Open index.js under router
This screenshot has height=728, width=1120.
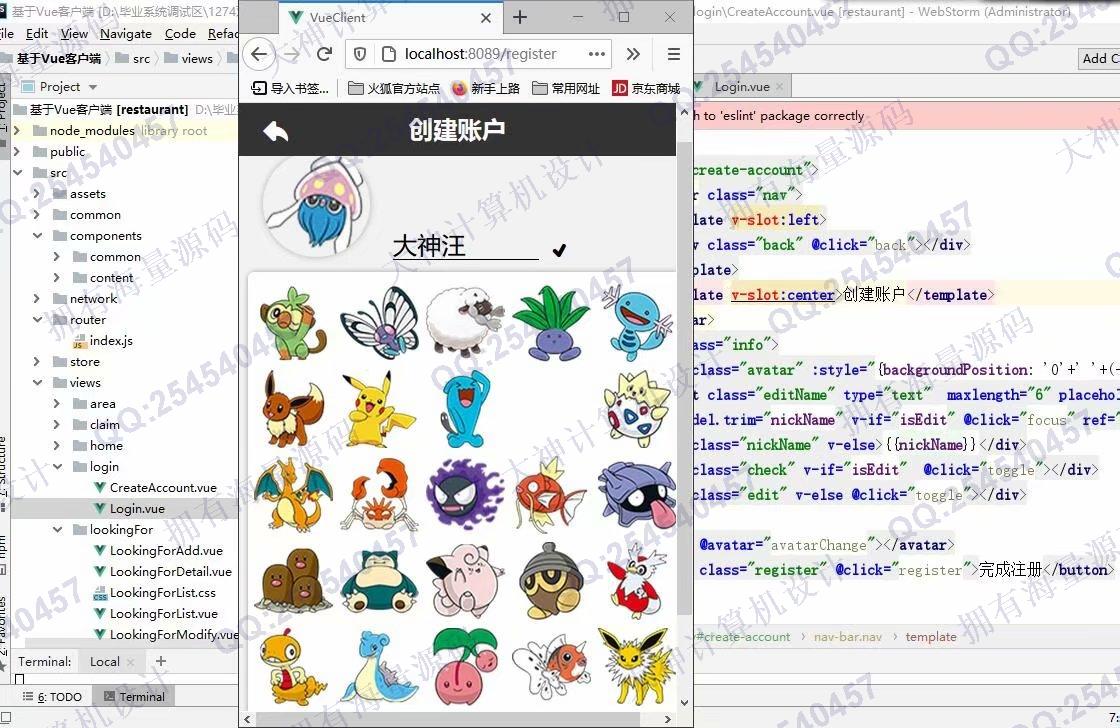click(104, 341)
